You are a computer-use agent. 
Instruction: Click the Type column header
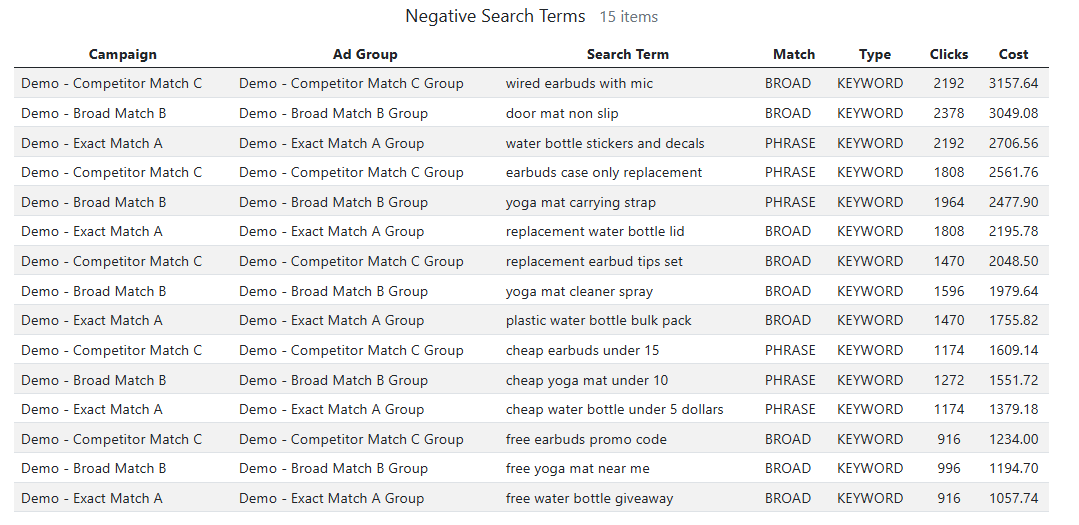[x=874, y=54]
